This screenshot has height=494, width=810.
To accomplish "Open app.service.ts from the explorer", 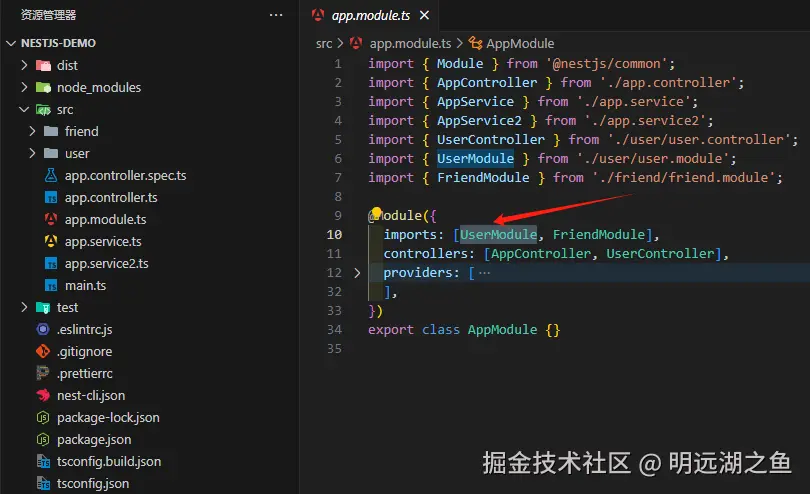I will point(103,241).
